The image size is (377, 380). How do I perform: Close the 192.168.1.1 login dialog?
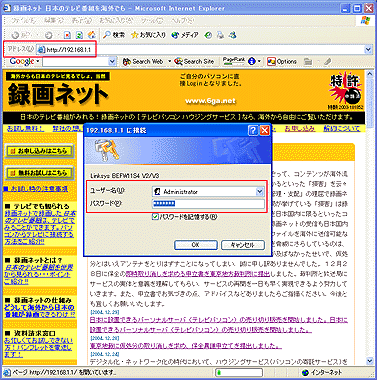(x=264, y=130)
